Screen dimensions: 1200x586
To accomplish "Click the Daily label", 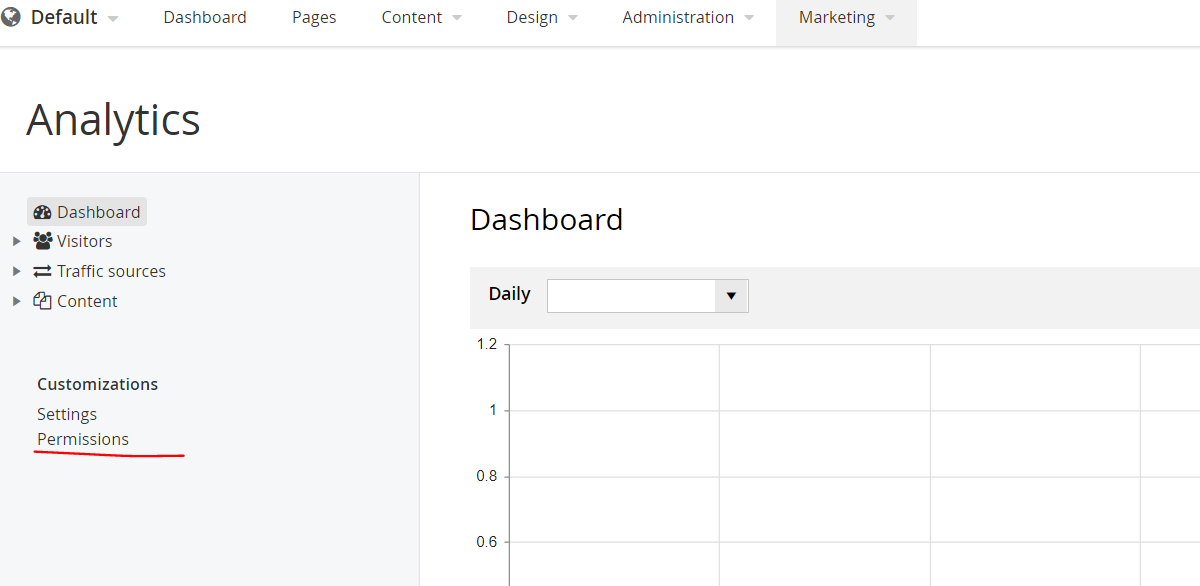I will (x=510, y=294).
